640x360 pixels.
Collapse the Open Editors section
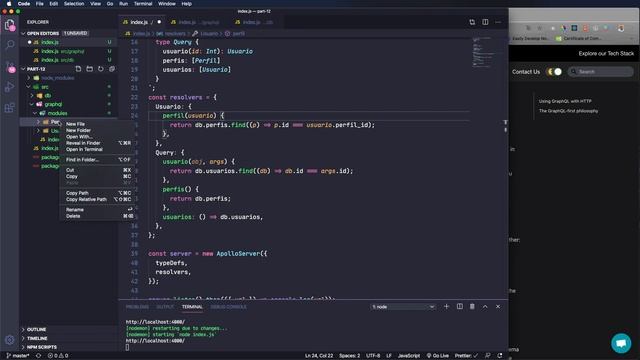(23, 33)
